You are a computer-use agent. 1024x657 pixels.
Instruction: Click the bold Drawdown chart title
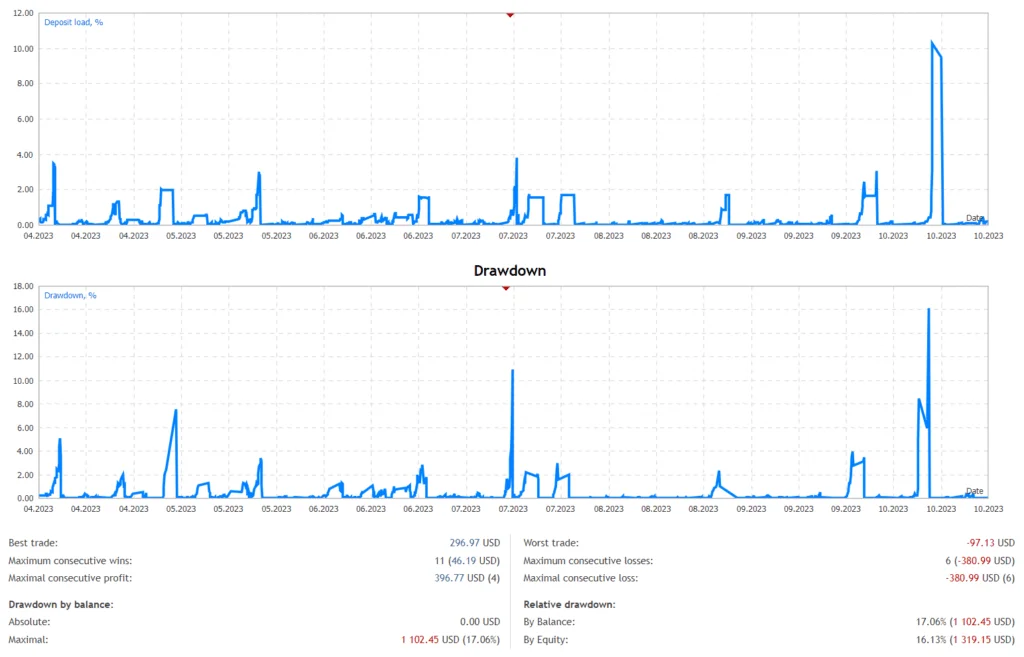tap(512, 270)
